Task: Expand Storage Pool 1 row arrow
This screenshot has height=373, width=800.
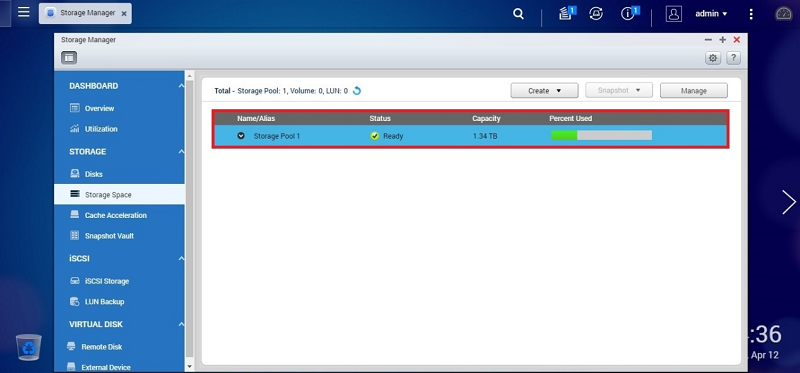Action: pyautogui.click(x=241, y=136)
